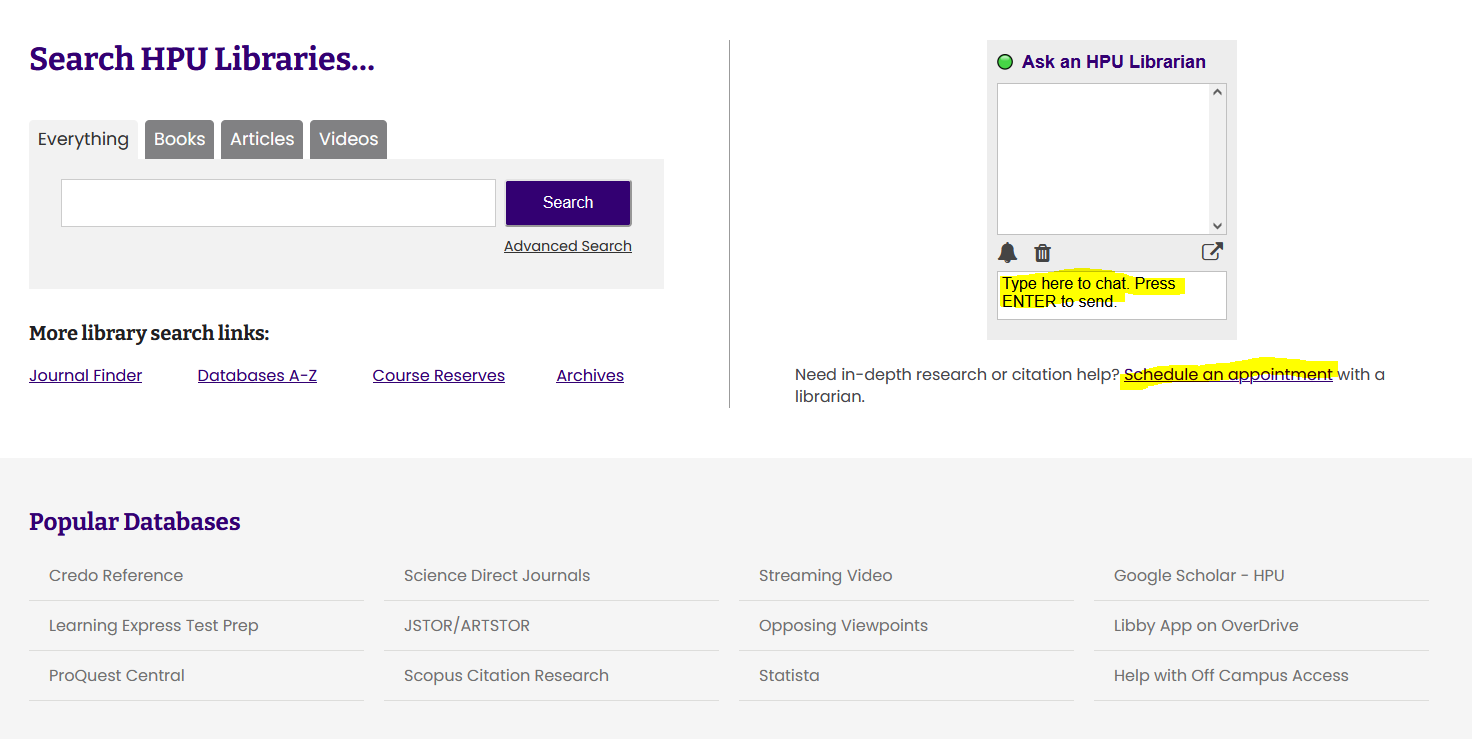Open the Journal Finder link

[x=85, y=376]
